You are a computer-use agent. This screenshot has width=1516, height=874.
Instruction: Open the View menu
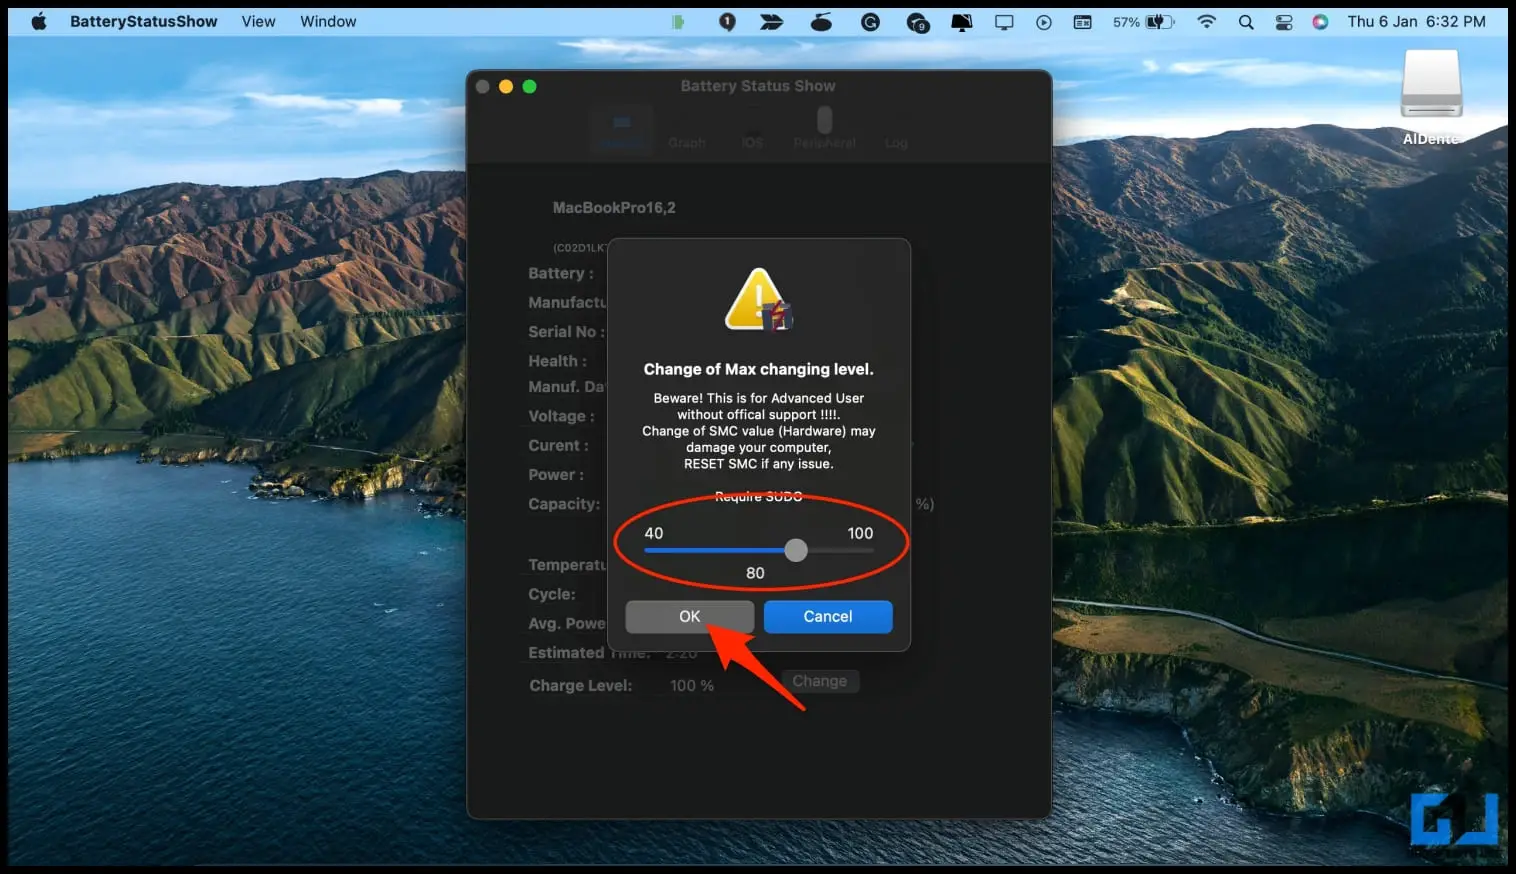coord(258,21)
